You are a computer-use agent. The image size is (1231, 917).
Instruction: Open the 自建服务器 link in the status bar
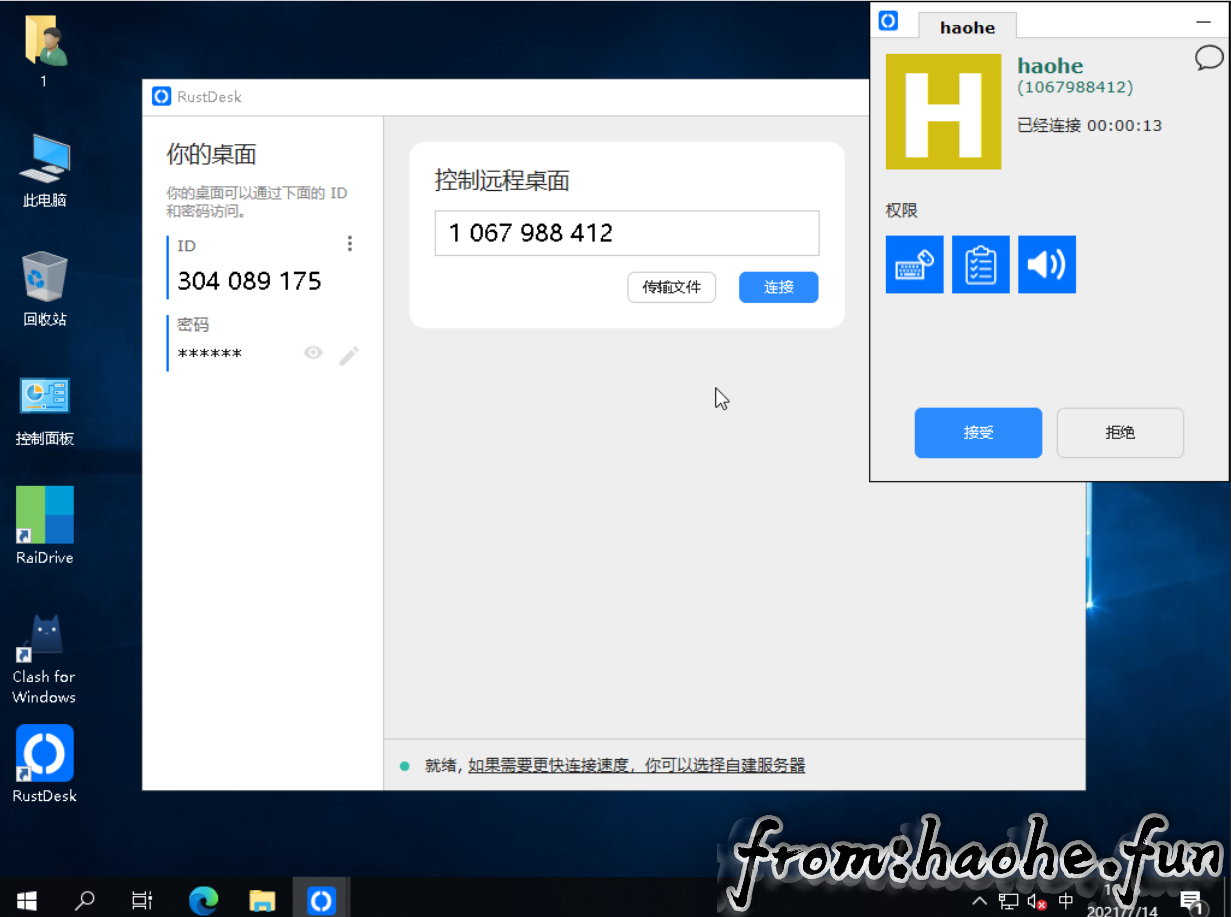636,765
